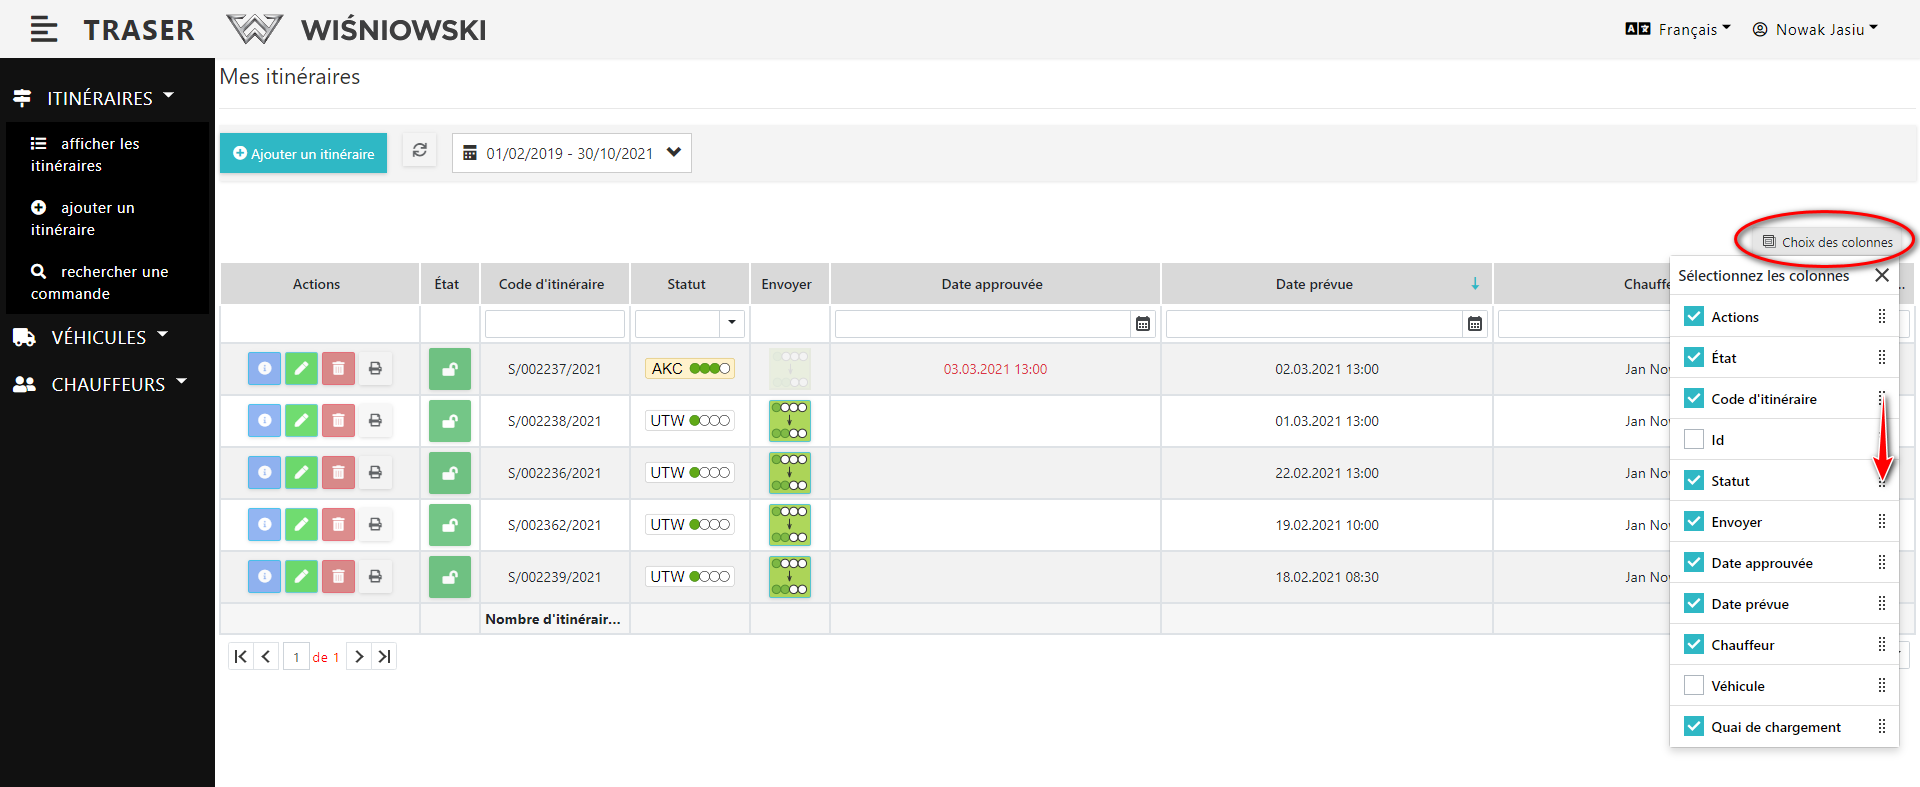Delete route S/002236/2021 with trash icon
This screenshot has width=1920, height=787.
click(338, 473)
